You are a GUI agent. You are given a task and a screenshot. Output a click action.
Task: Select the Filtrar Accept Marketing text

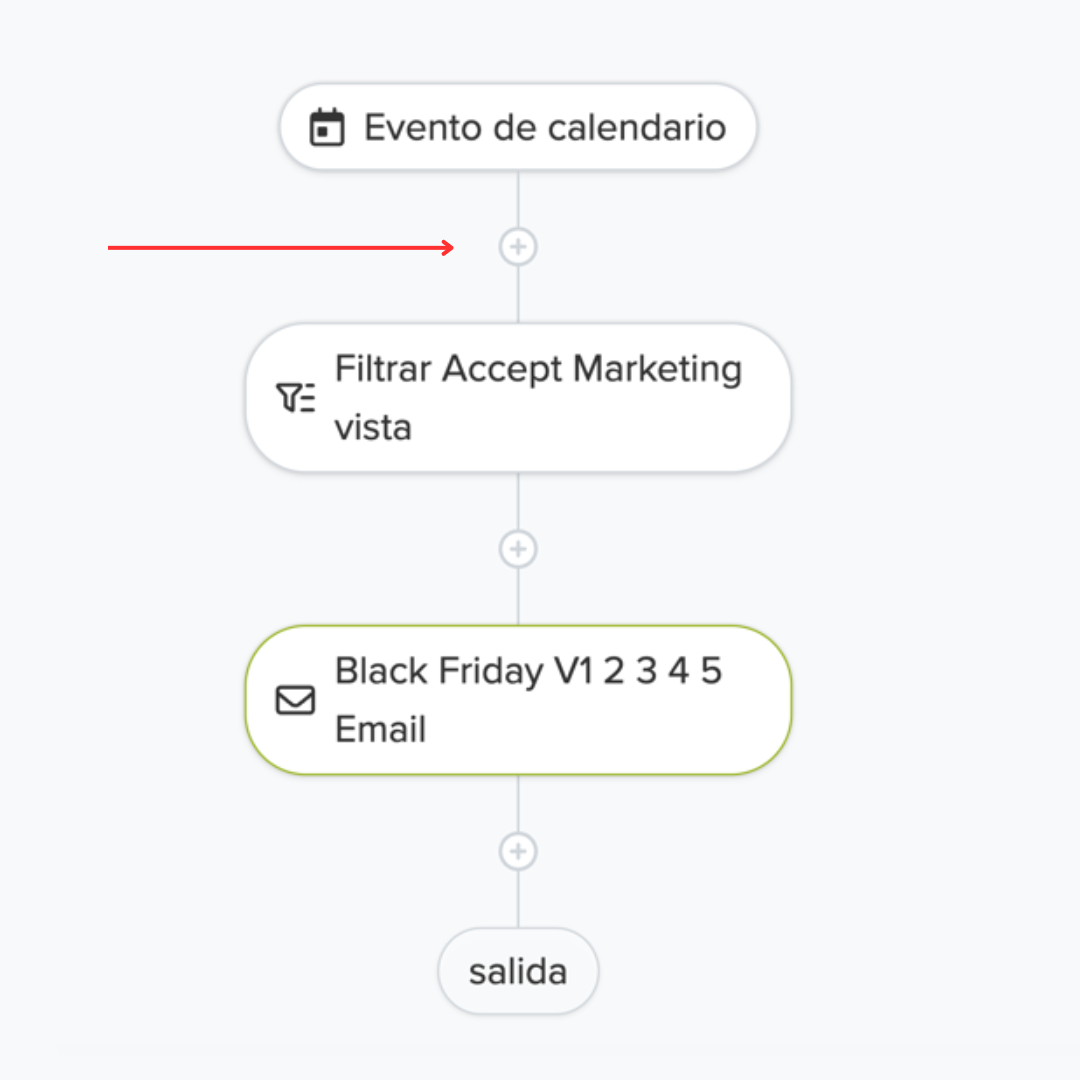538,369
